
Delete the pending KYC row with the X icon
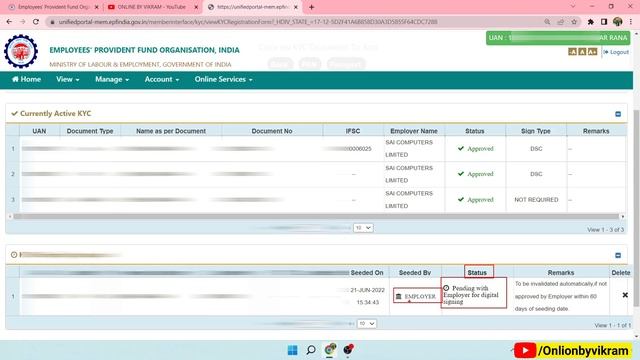(625, 295)
